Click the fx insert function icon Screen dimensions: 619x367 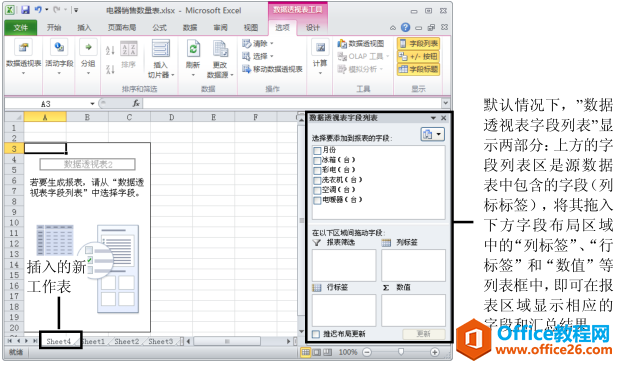(136, 103)
